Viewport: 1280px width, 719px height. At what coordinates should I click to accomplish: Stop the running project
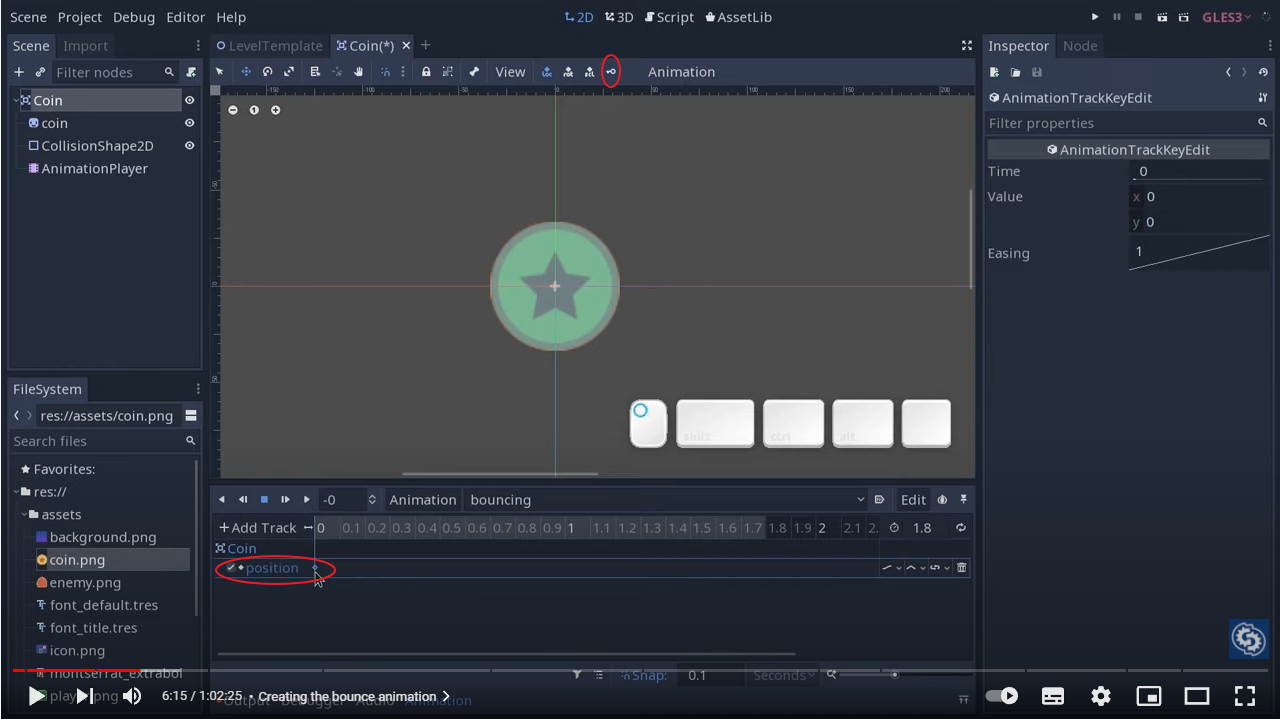coord(1138,17)
